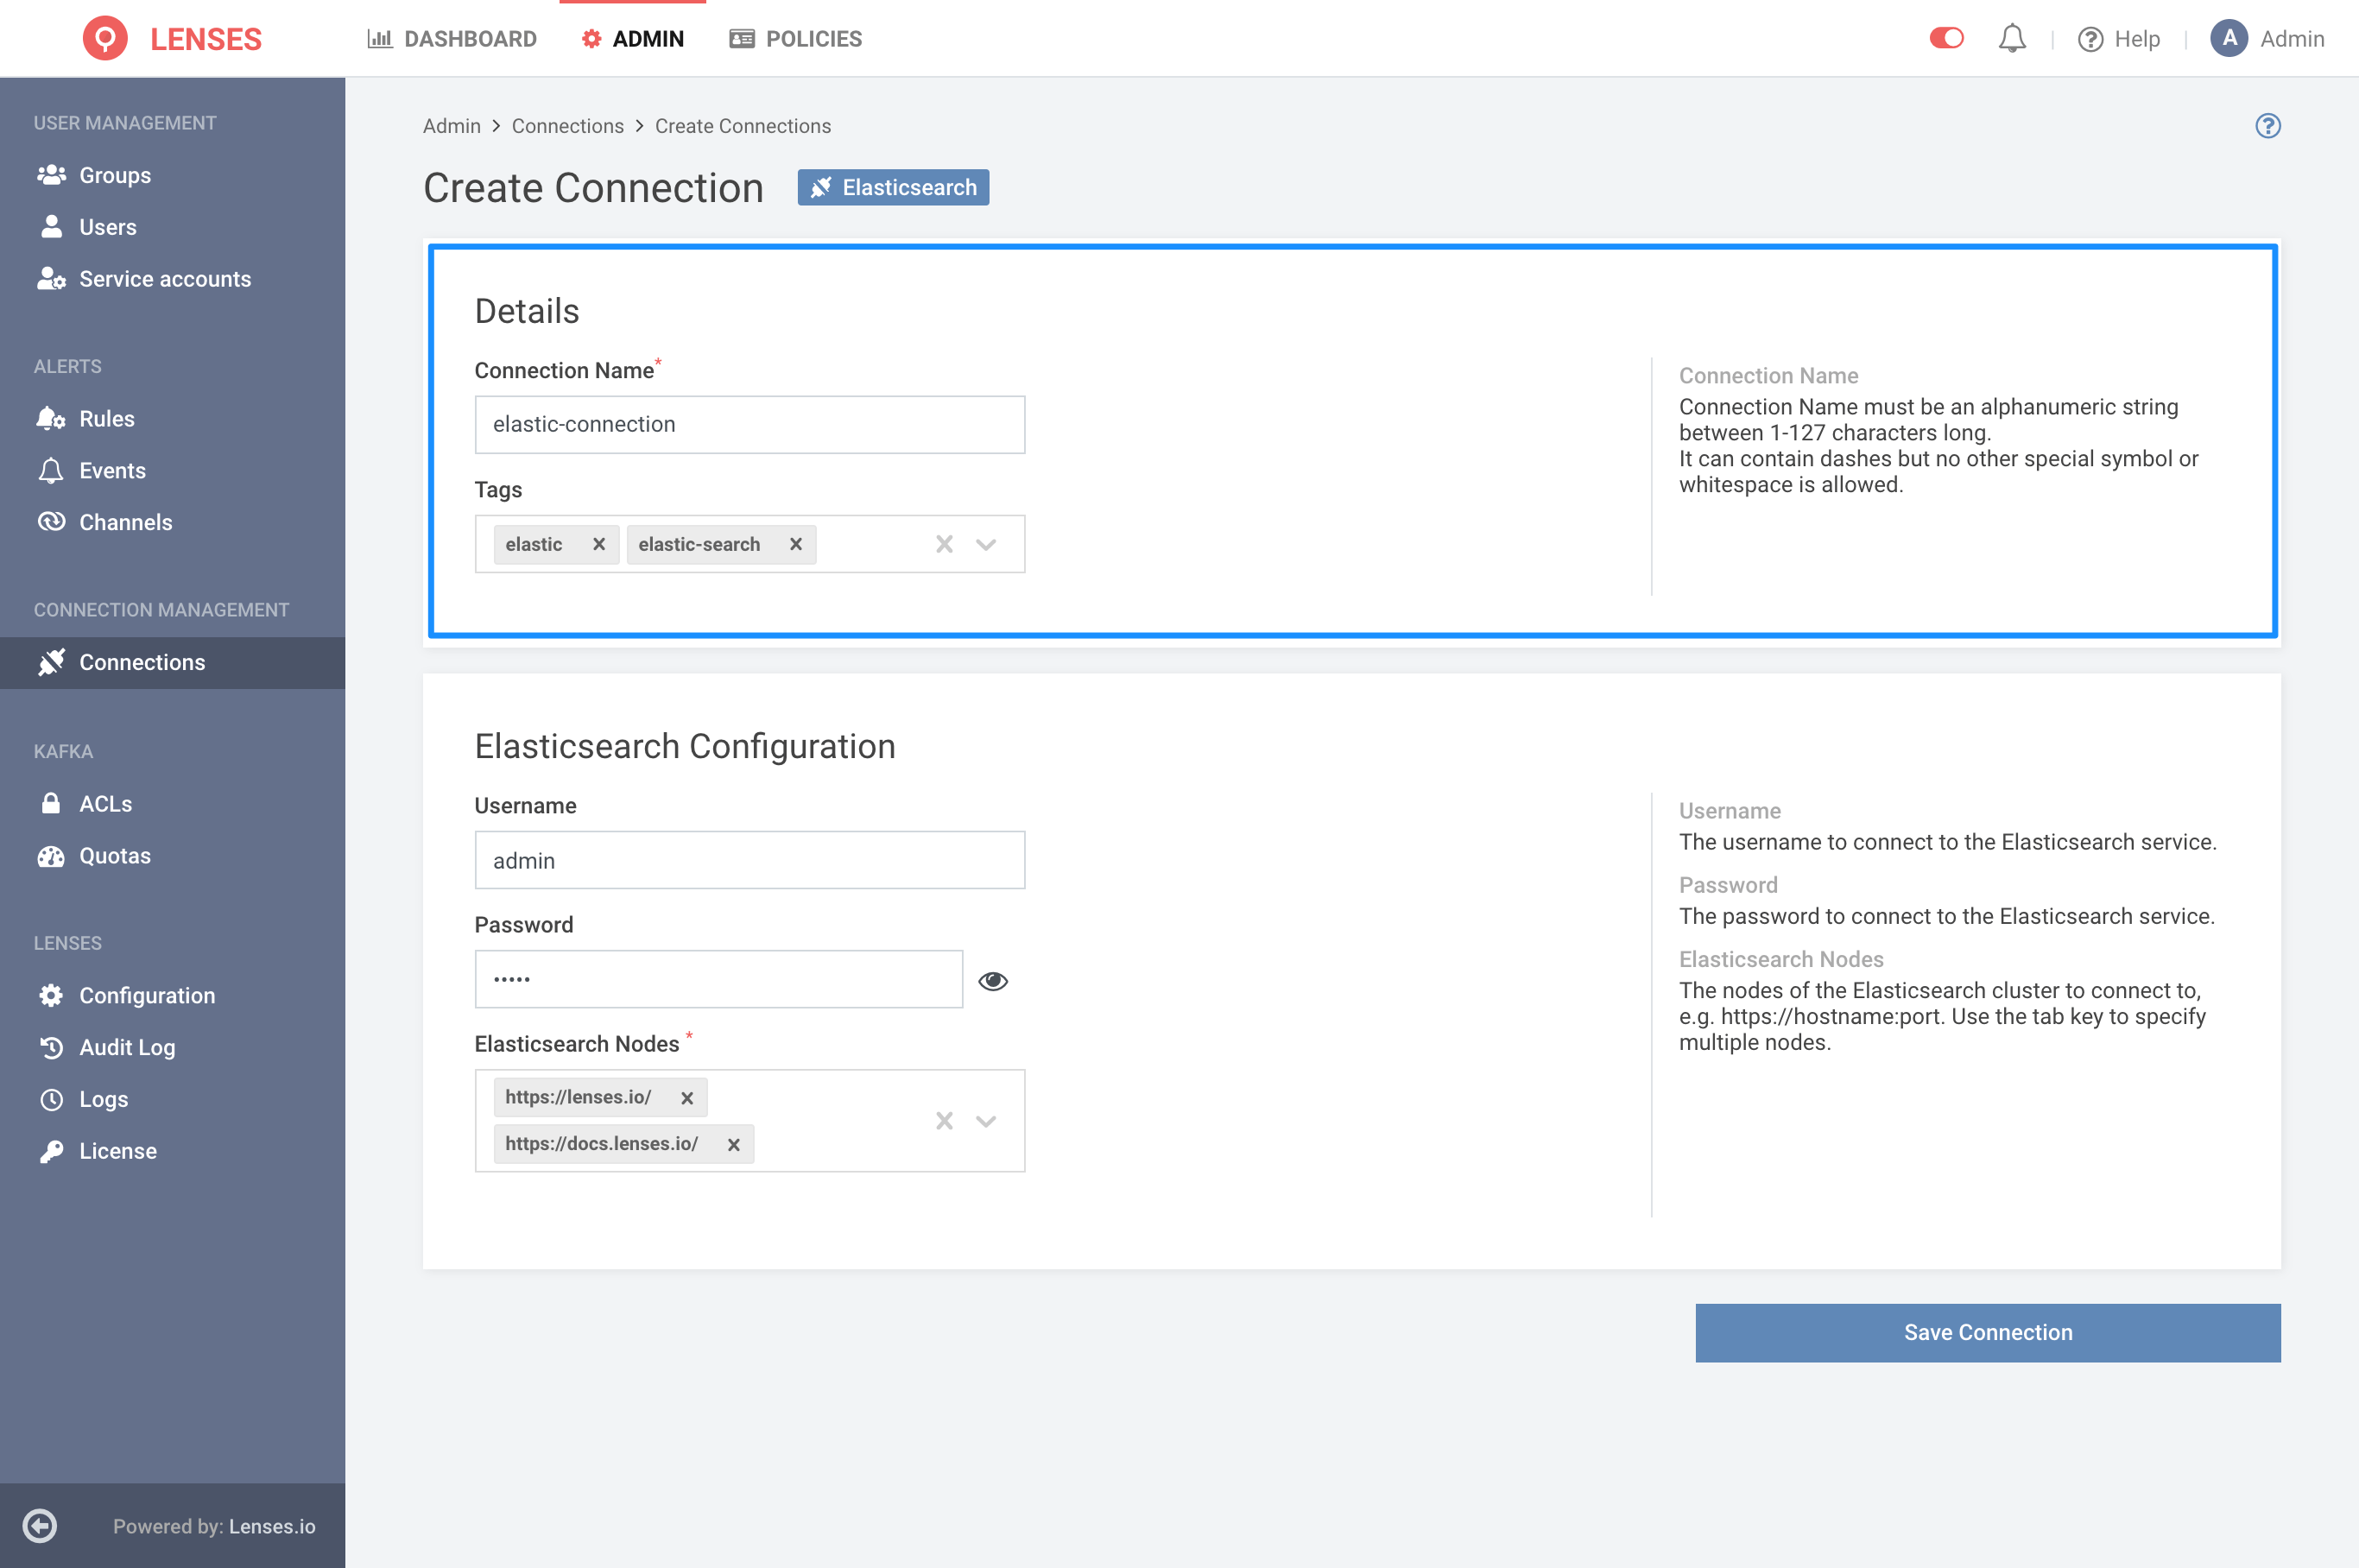Click Save Connection button
Viewport: 2359px width, 1568px height.
(1987, 1332)
